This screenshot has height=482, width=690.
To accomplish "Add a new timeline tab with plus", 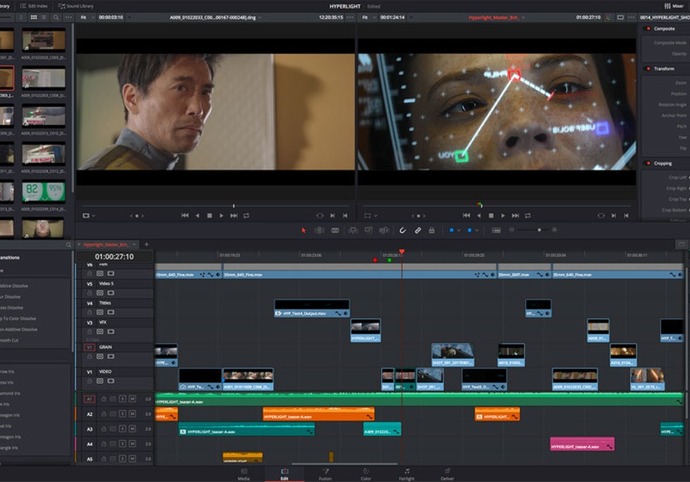I will click(x=147, y=244).
